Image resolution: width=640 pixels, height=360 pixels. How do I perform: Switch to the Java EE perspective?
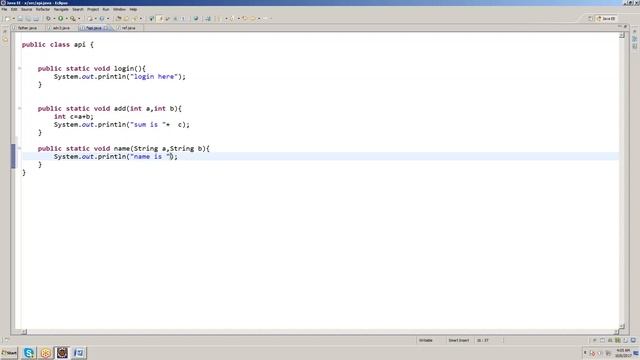pyautogui.click(x=607, y=18)
